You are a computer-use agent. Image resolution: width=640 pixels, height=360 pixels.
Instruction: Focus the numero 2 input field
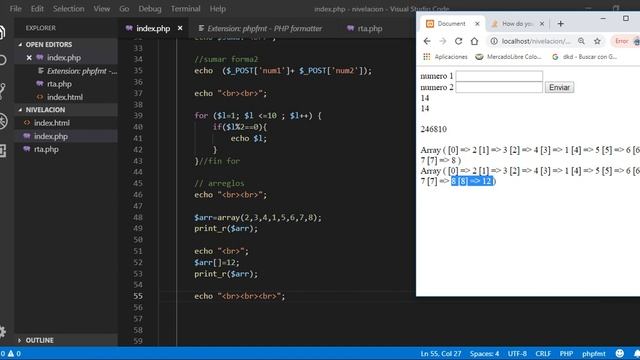click(499, 87)
